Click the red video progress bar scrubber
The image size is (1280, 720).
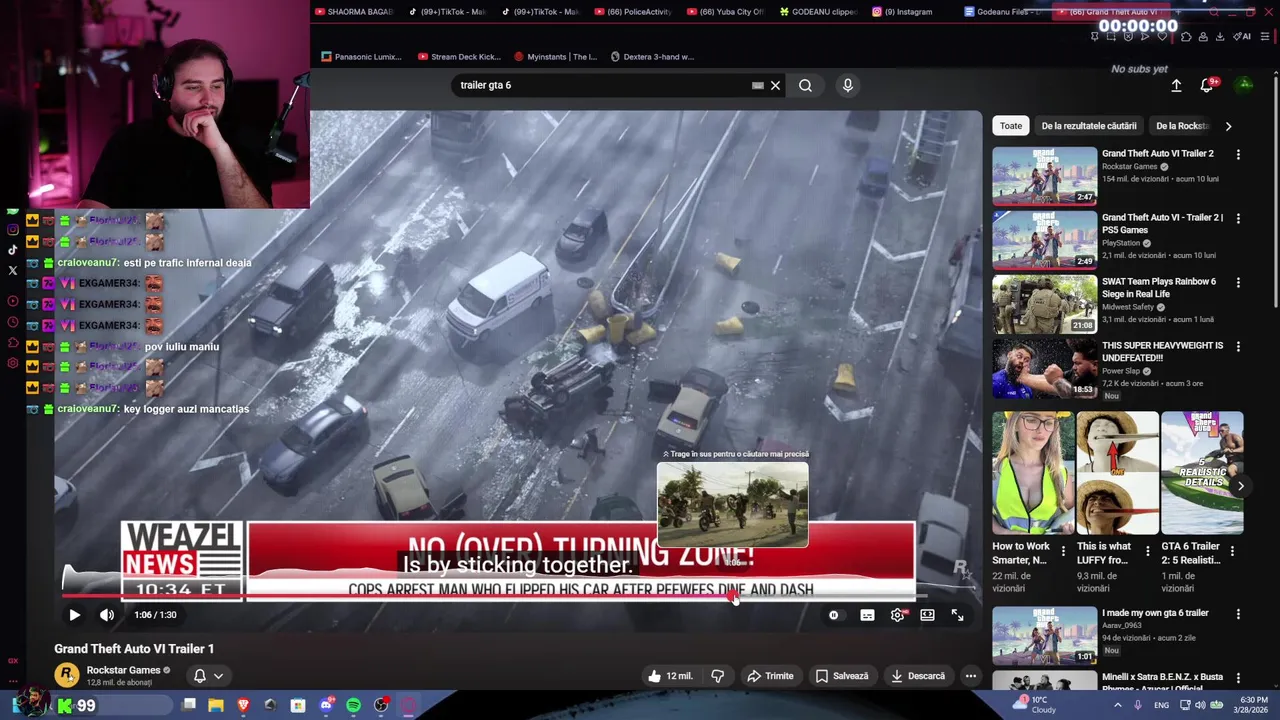[734, 597]
